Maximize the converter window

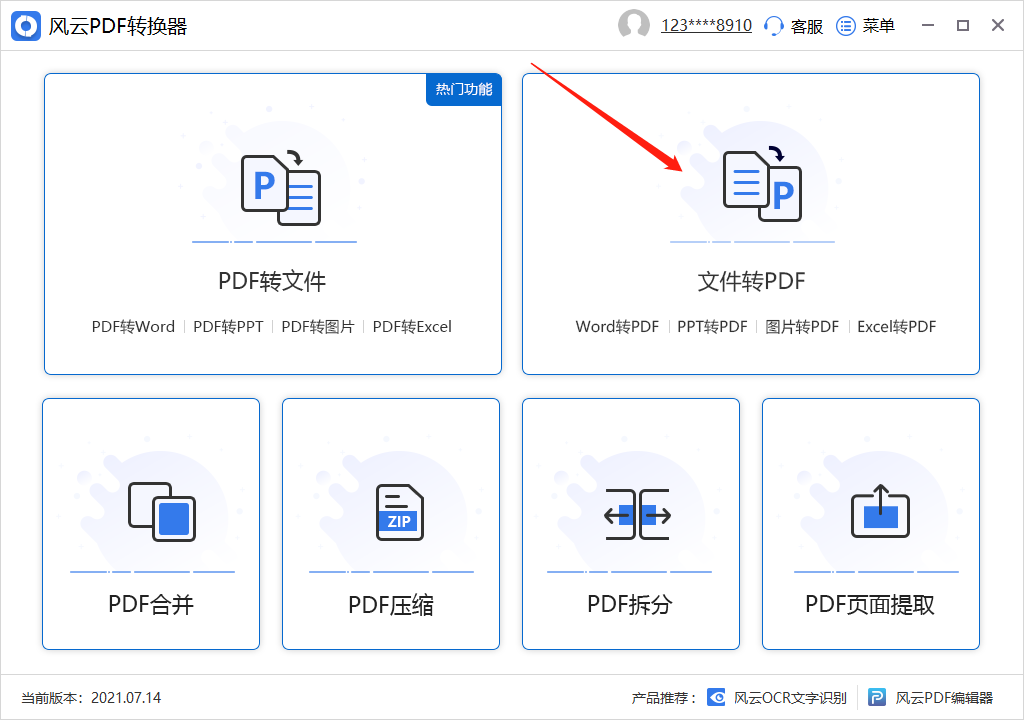click(x=963, y=25)
